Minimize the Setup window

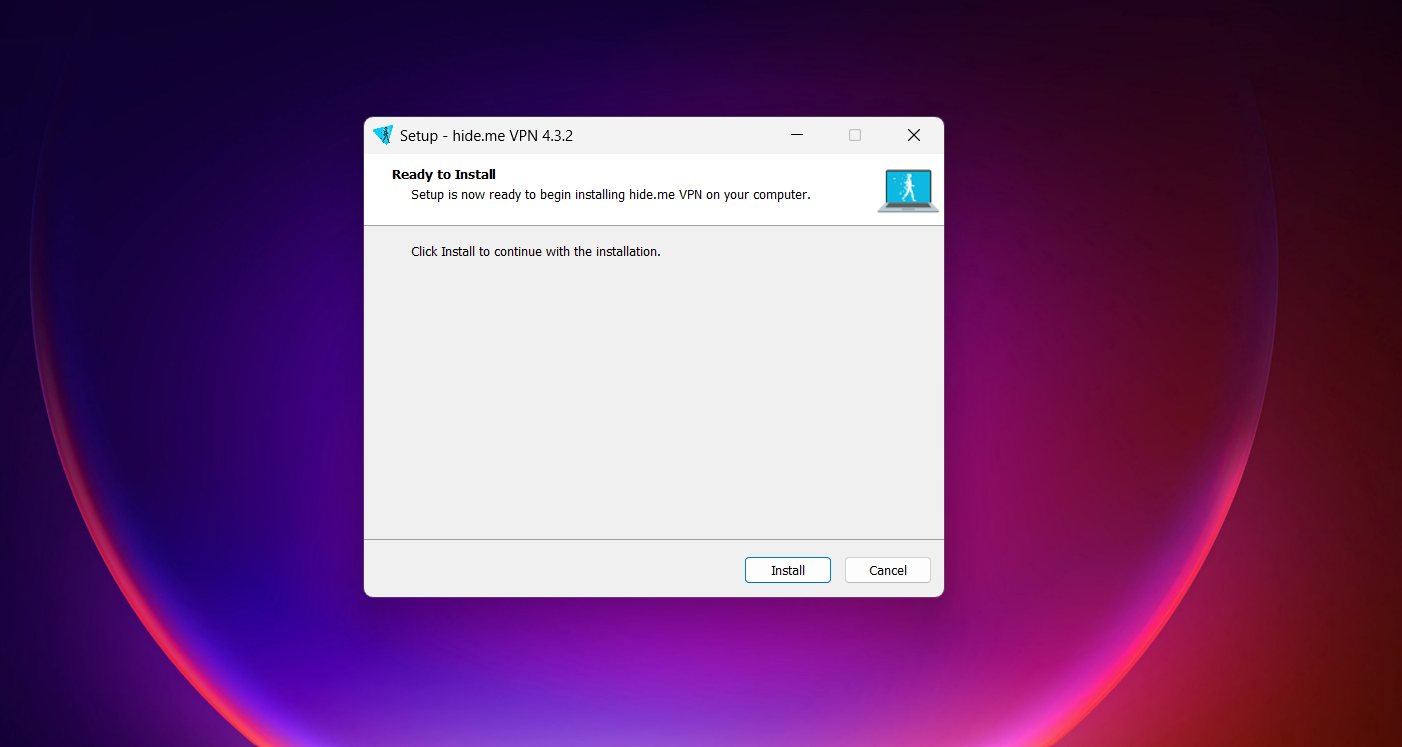pyautogui.click(x=797, y=135)
